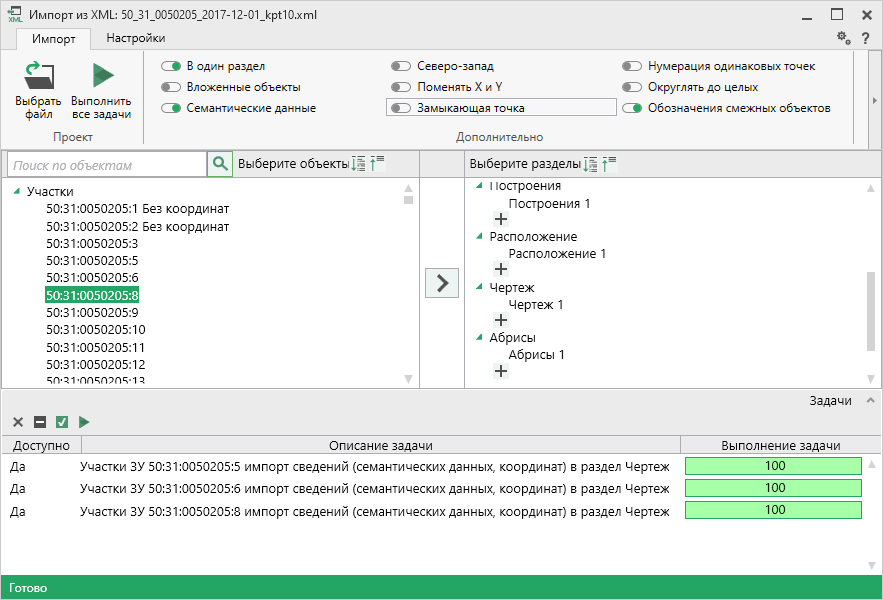Collapse the Задачи panel chevron
Viewport: 883px width, 600px height.
[x=869, y=400]
